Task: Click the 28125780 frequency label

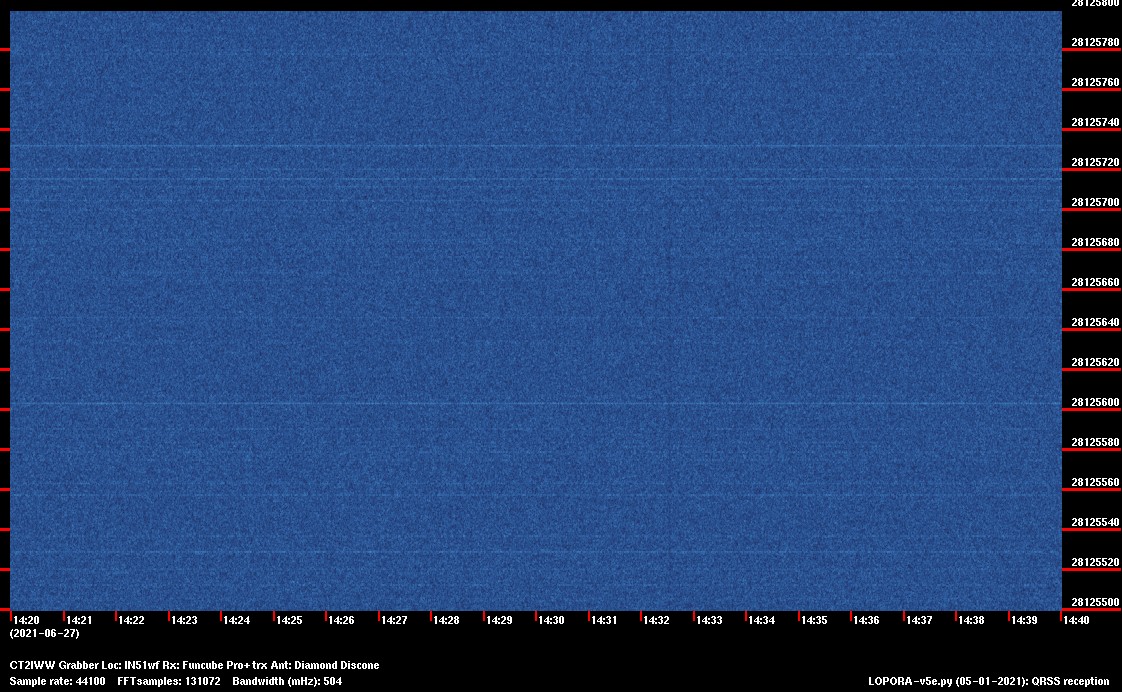Action: point(1095,42)
